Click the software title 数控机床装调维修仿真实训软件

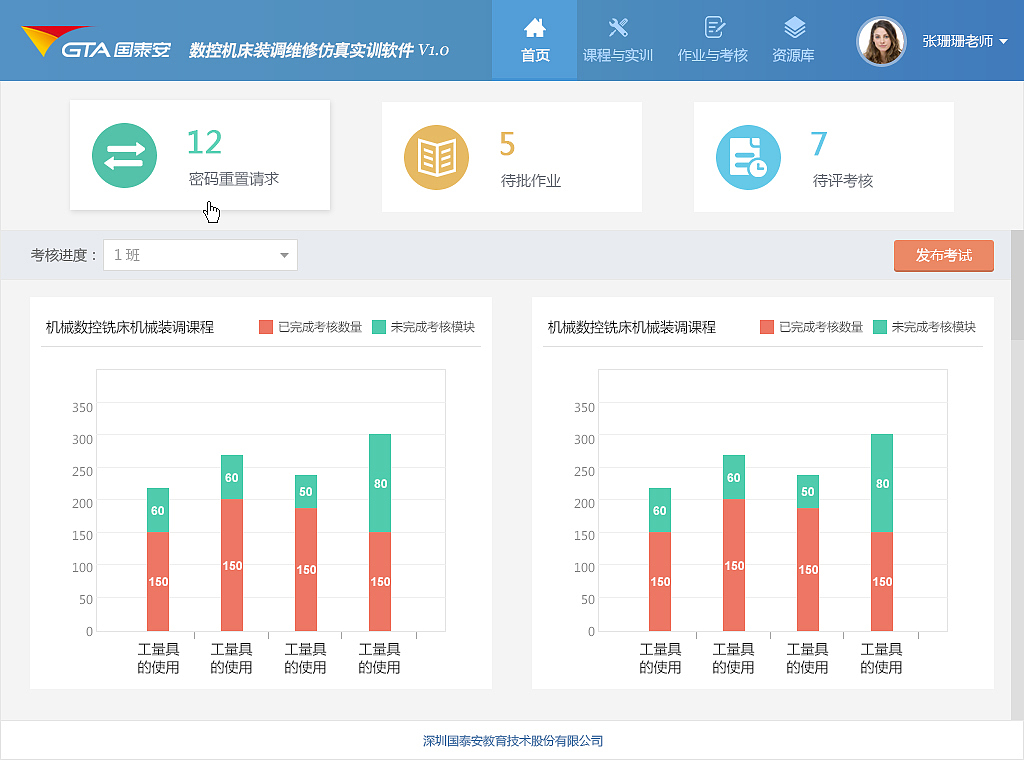[x=301, y=50]
